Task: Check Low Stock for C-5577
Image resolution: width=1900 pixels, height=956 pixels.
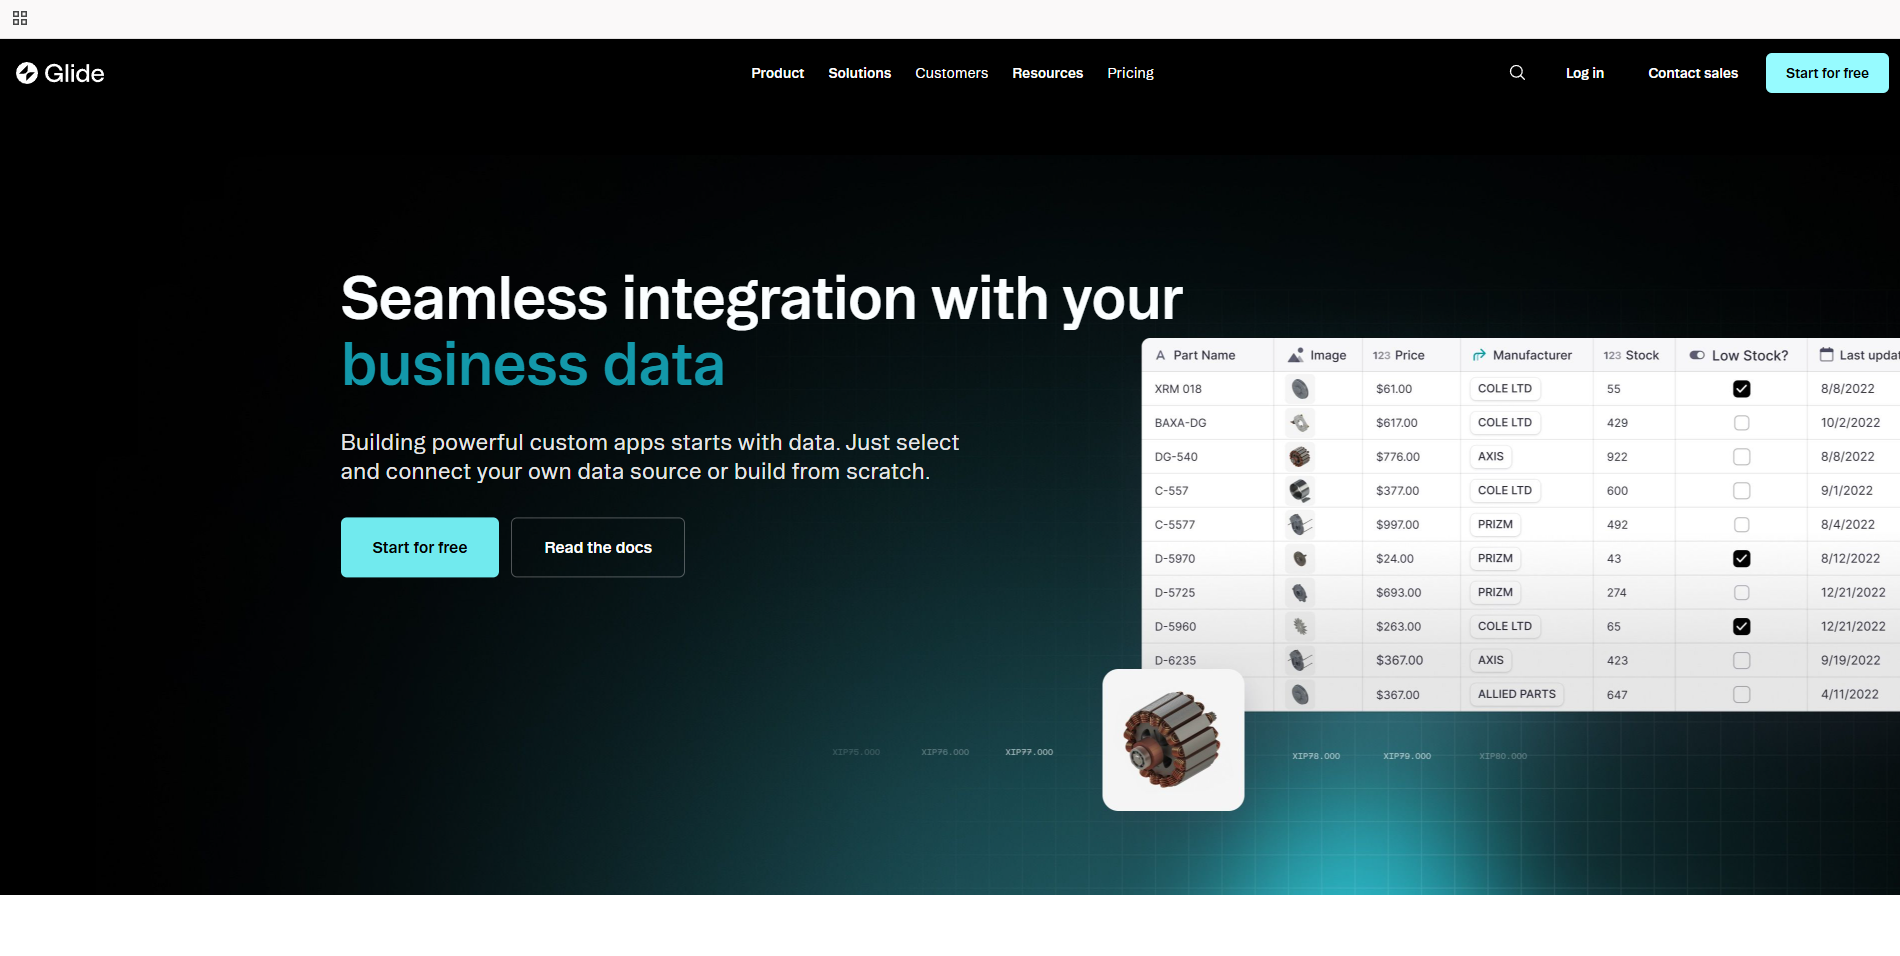Action: point(1741,525)
